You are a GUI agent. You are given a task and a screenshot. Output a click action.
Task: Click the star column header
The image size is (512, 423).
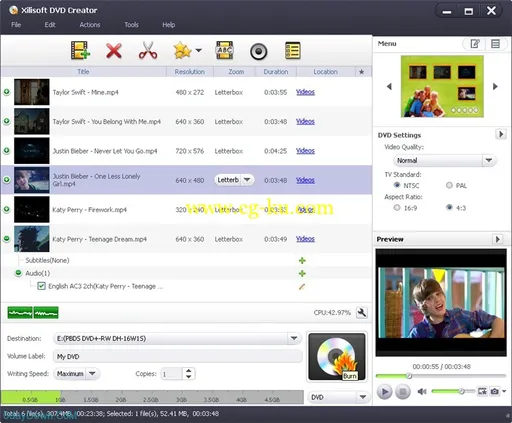[x=362, y=72]
